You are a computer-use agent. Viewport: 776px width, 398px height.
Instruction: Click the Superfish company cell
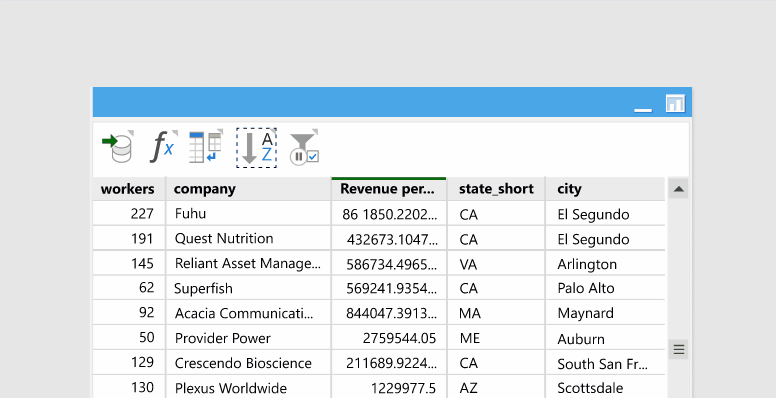[x=248, y=288]
